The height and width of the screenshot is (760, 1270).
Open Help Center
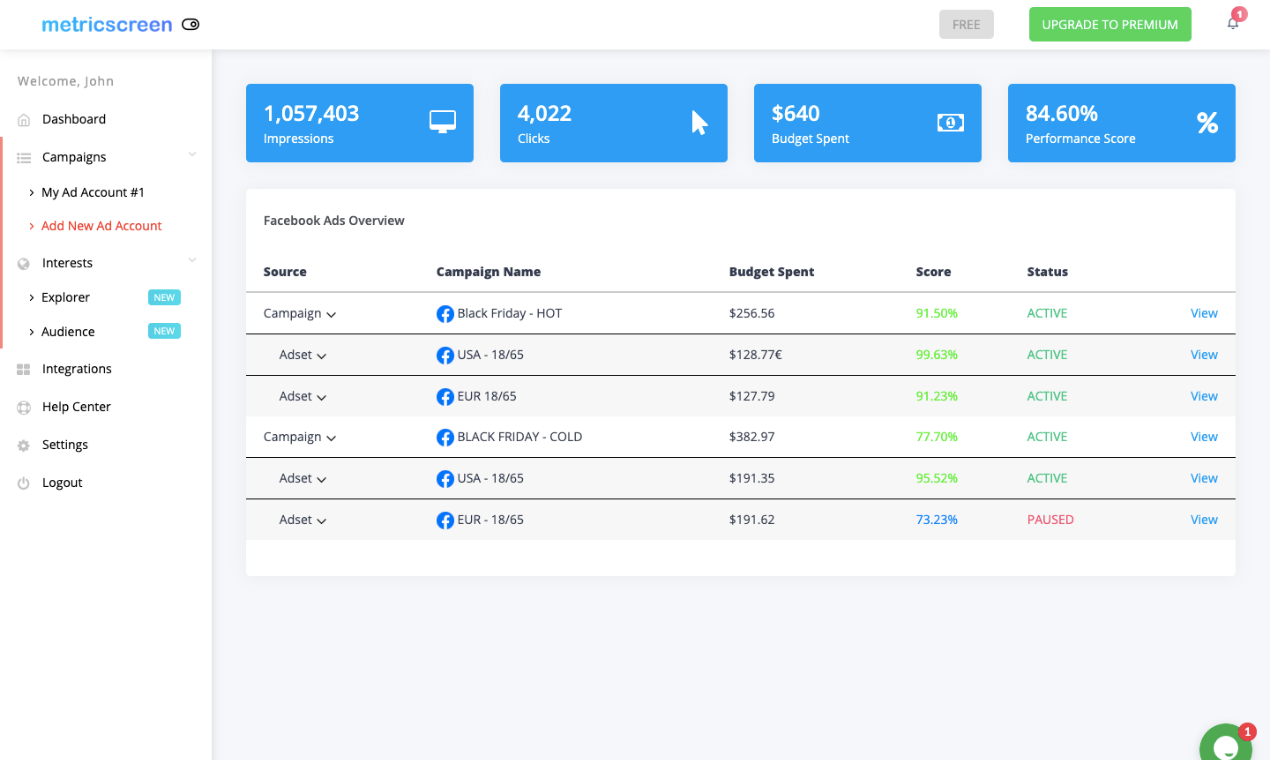click(76, 407)
